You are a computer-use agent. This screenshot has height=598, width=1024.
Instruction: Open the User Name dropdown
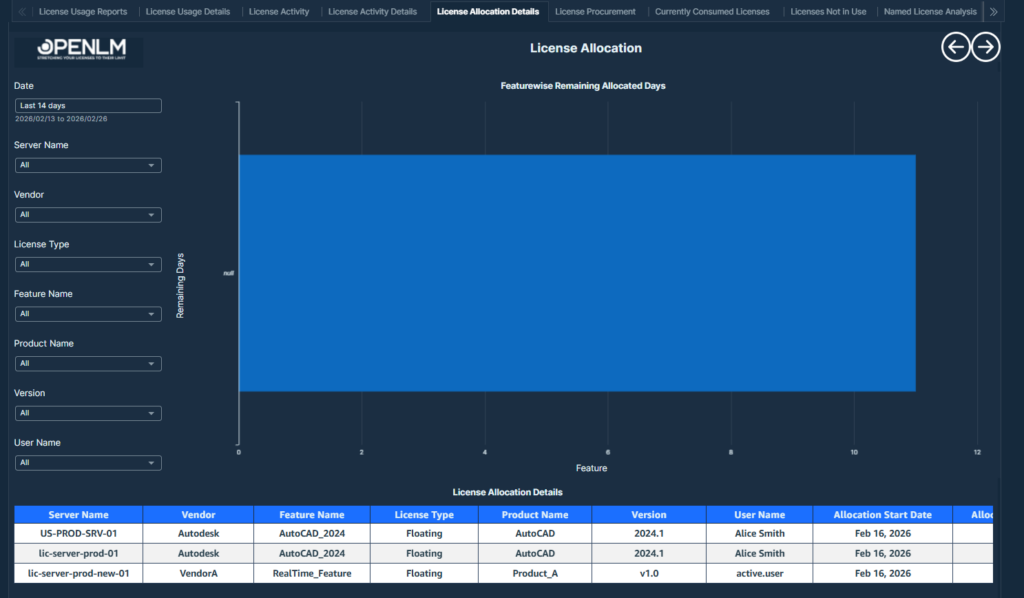[88, 463]
